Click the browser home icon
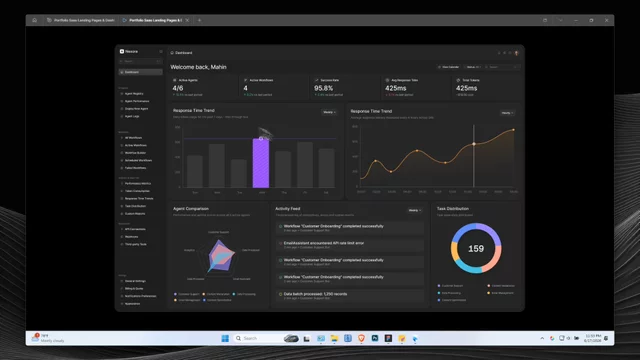Image resolution: width=640 pixels, height=360 pixels. point(35,20)
